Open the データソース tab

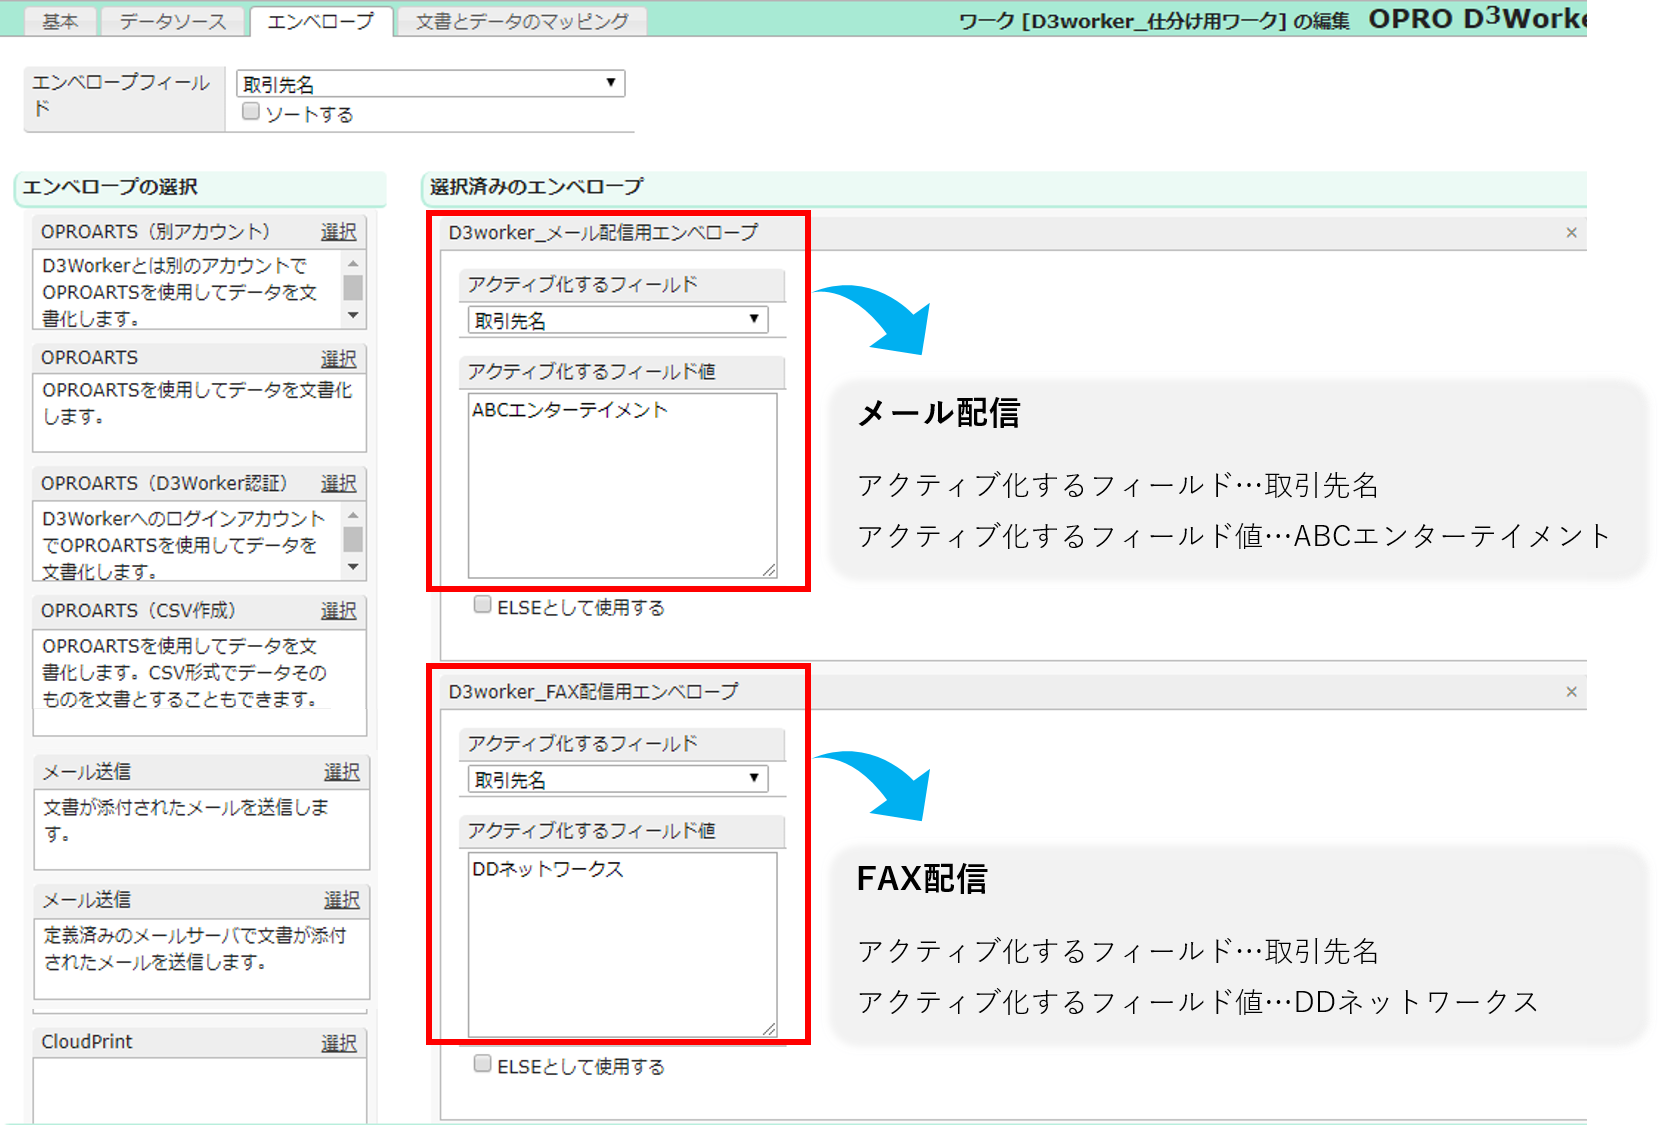(172, 21)
